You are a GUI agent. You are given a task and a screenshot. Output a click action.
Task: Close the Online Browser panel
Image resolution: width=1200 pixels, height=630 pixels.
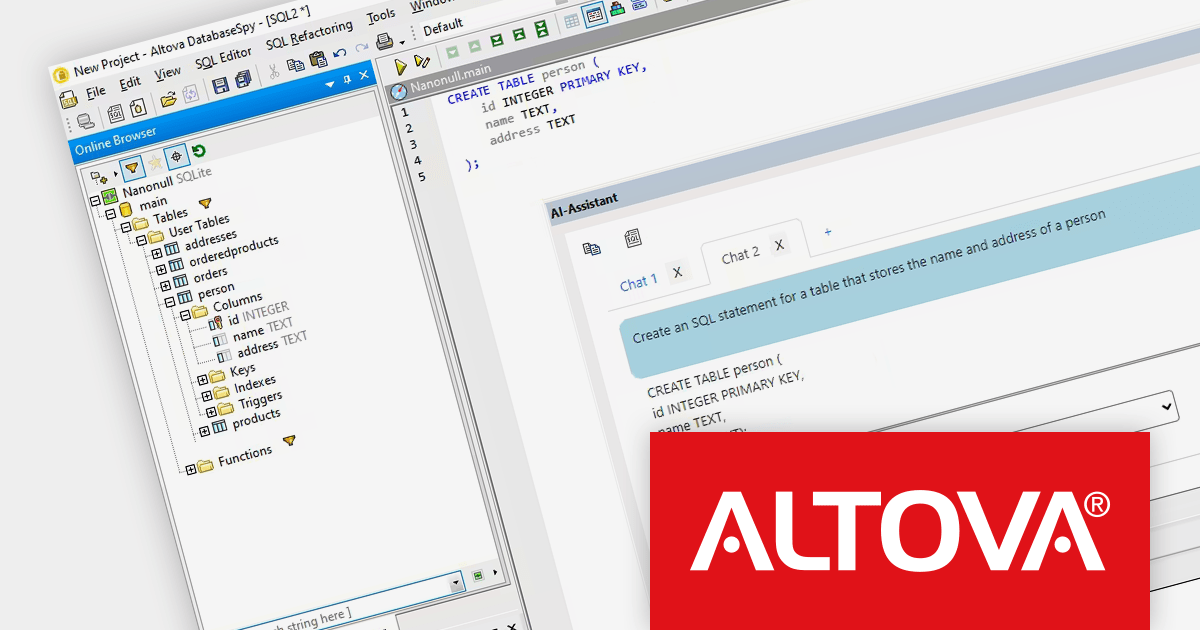(364, 75)
